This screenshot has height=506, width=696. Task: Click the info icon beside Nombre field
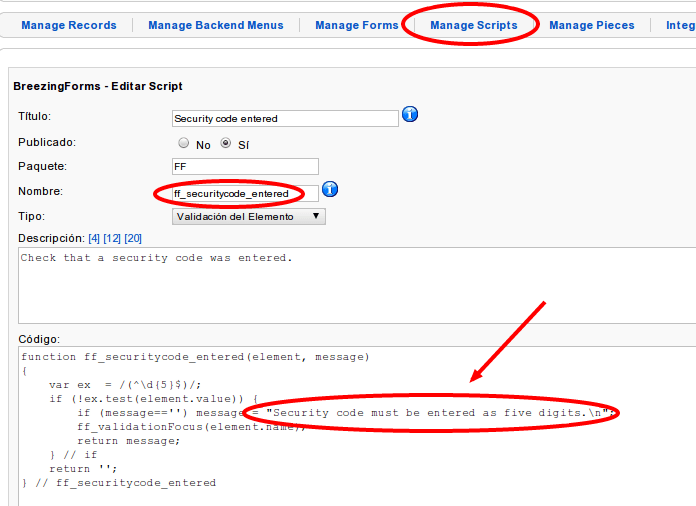coord(330,190)
